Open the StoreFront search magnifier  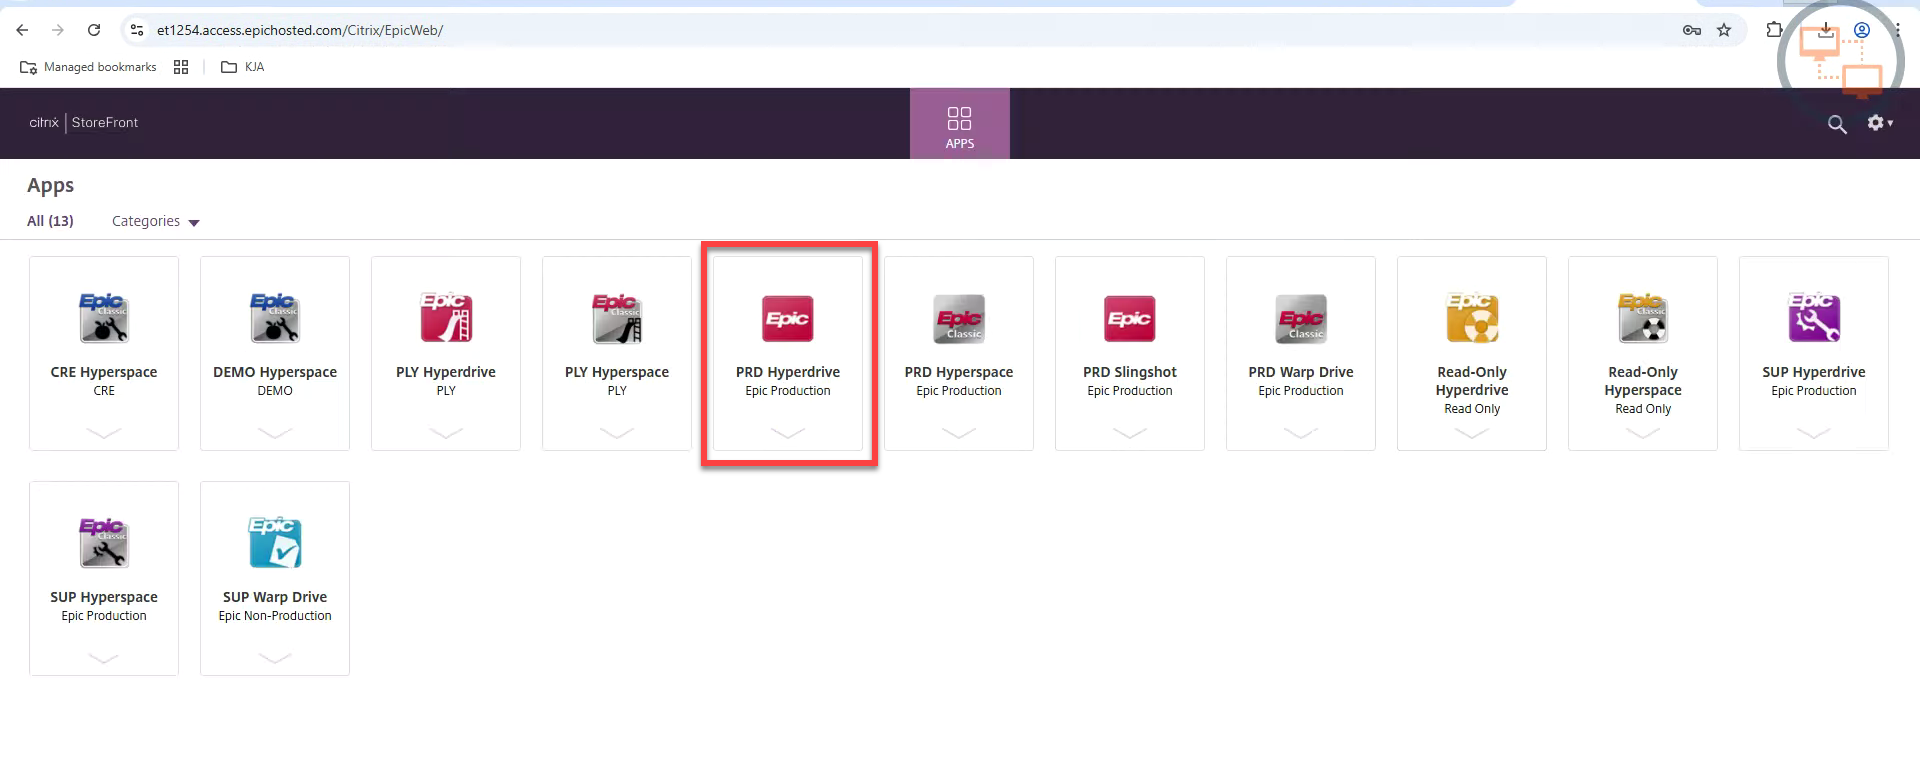click(x=1837, y=124)
